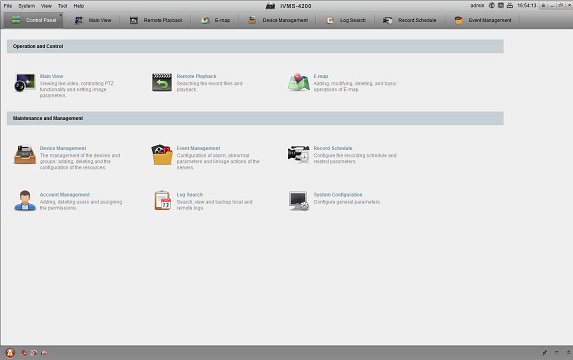
Task: Open the Tool menu
Action: pyautogui.click(x=62, y=6)
